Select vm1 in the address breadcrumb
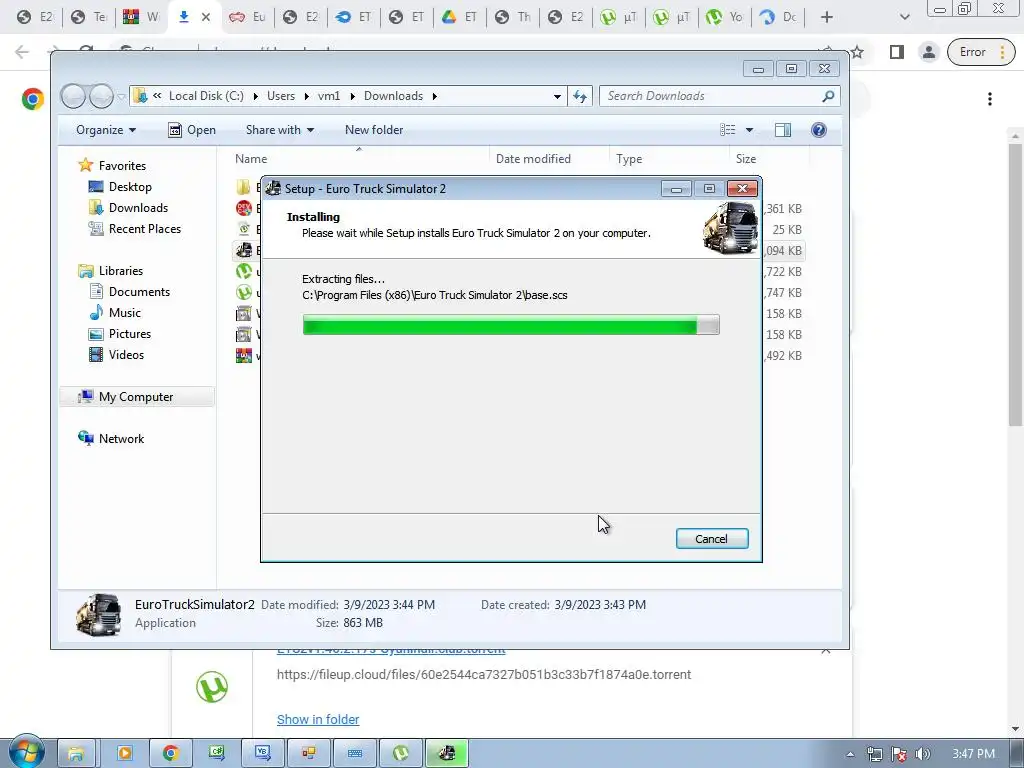 point(328,96)
